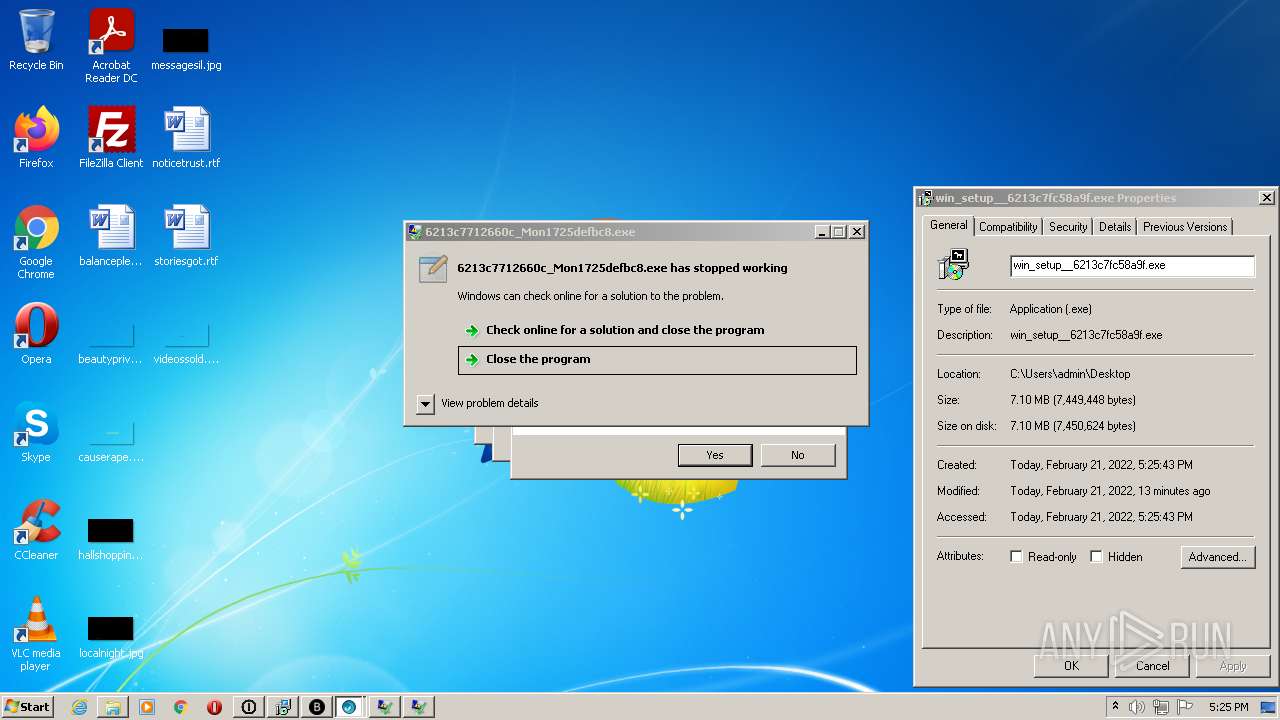Select noticetrust.rtf document icon
The height and width of the screenshot is (720, 1280).
[x=186, y=138]
